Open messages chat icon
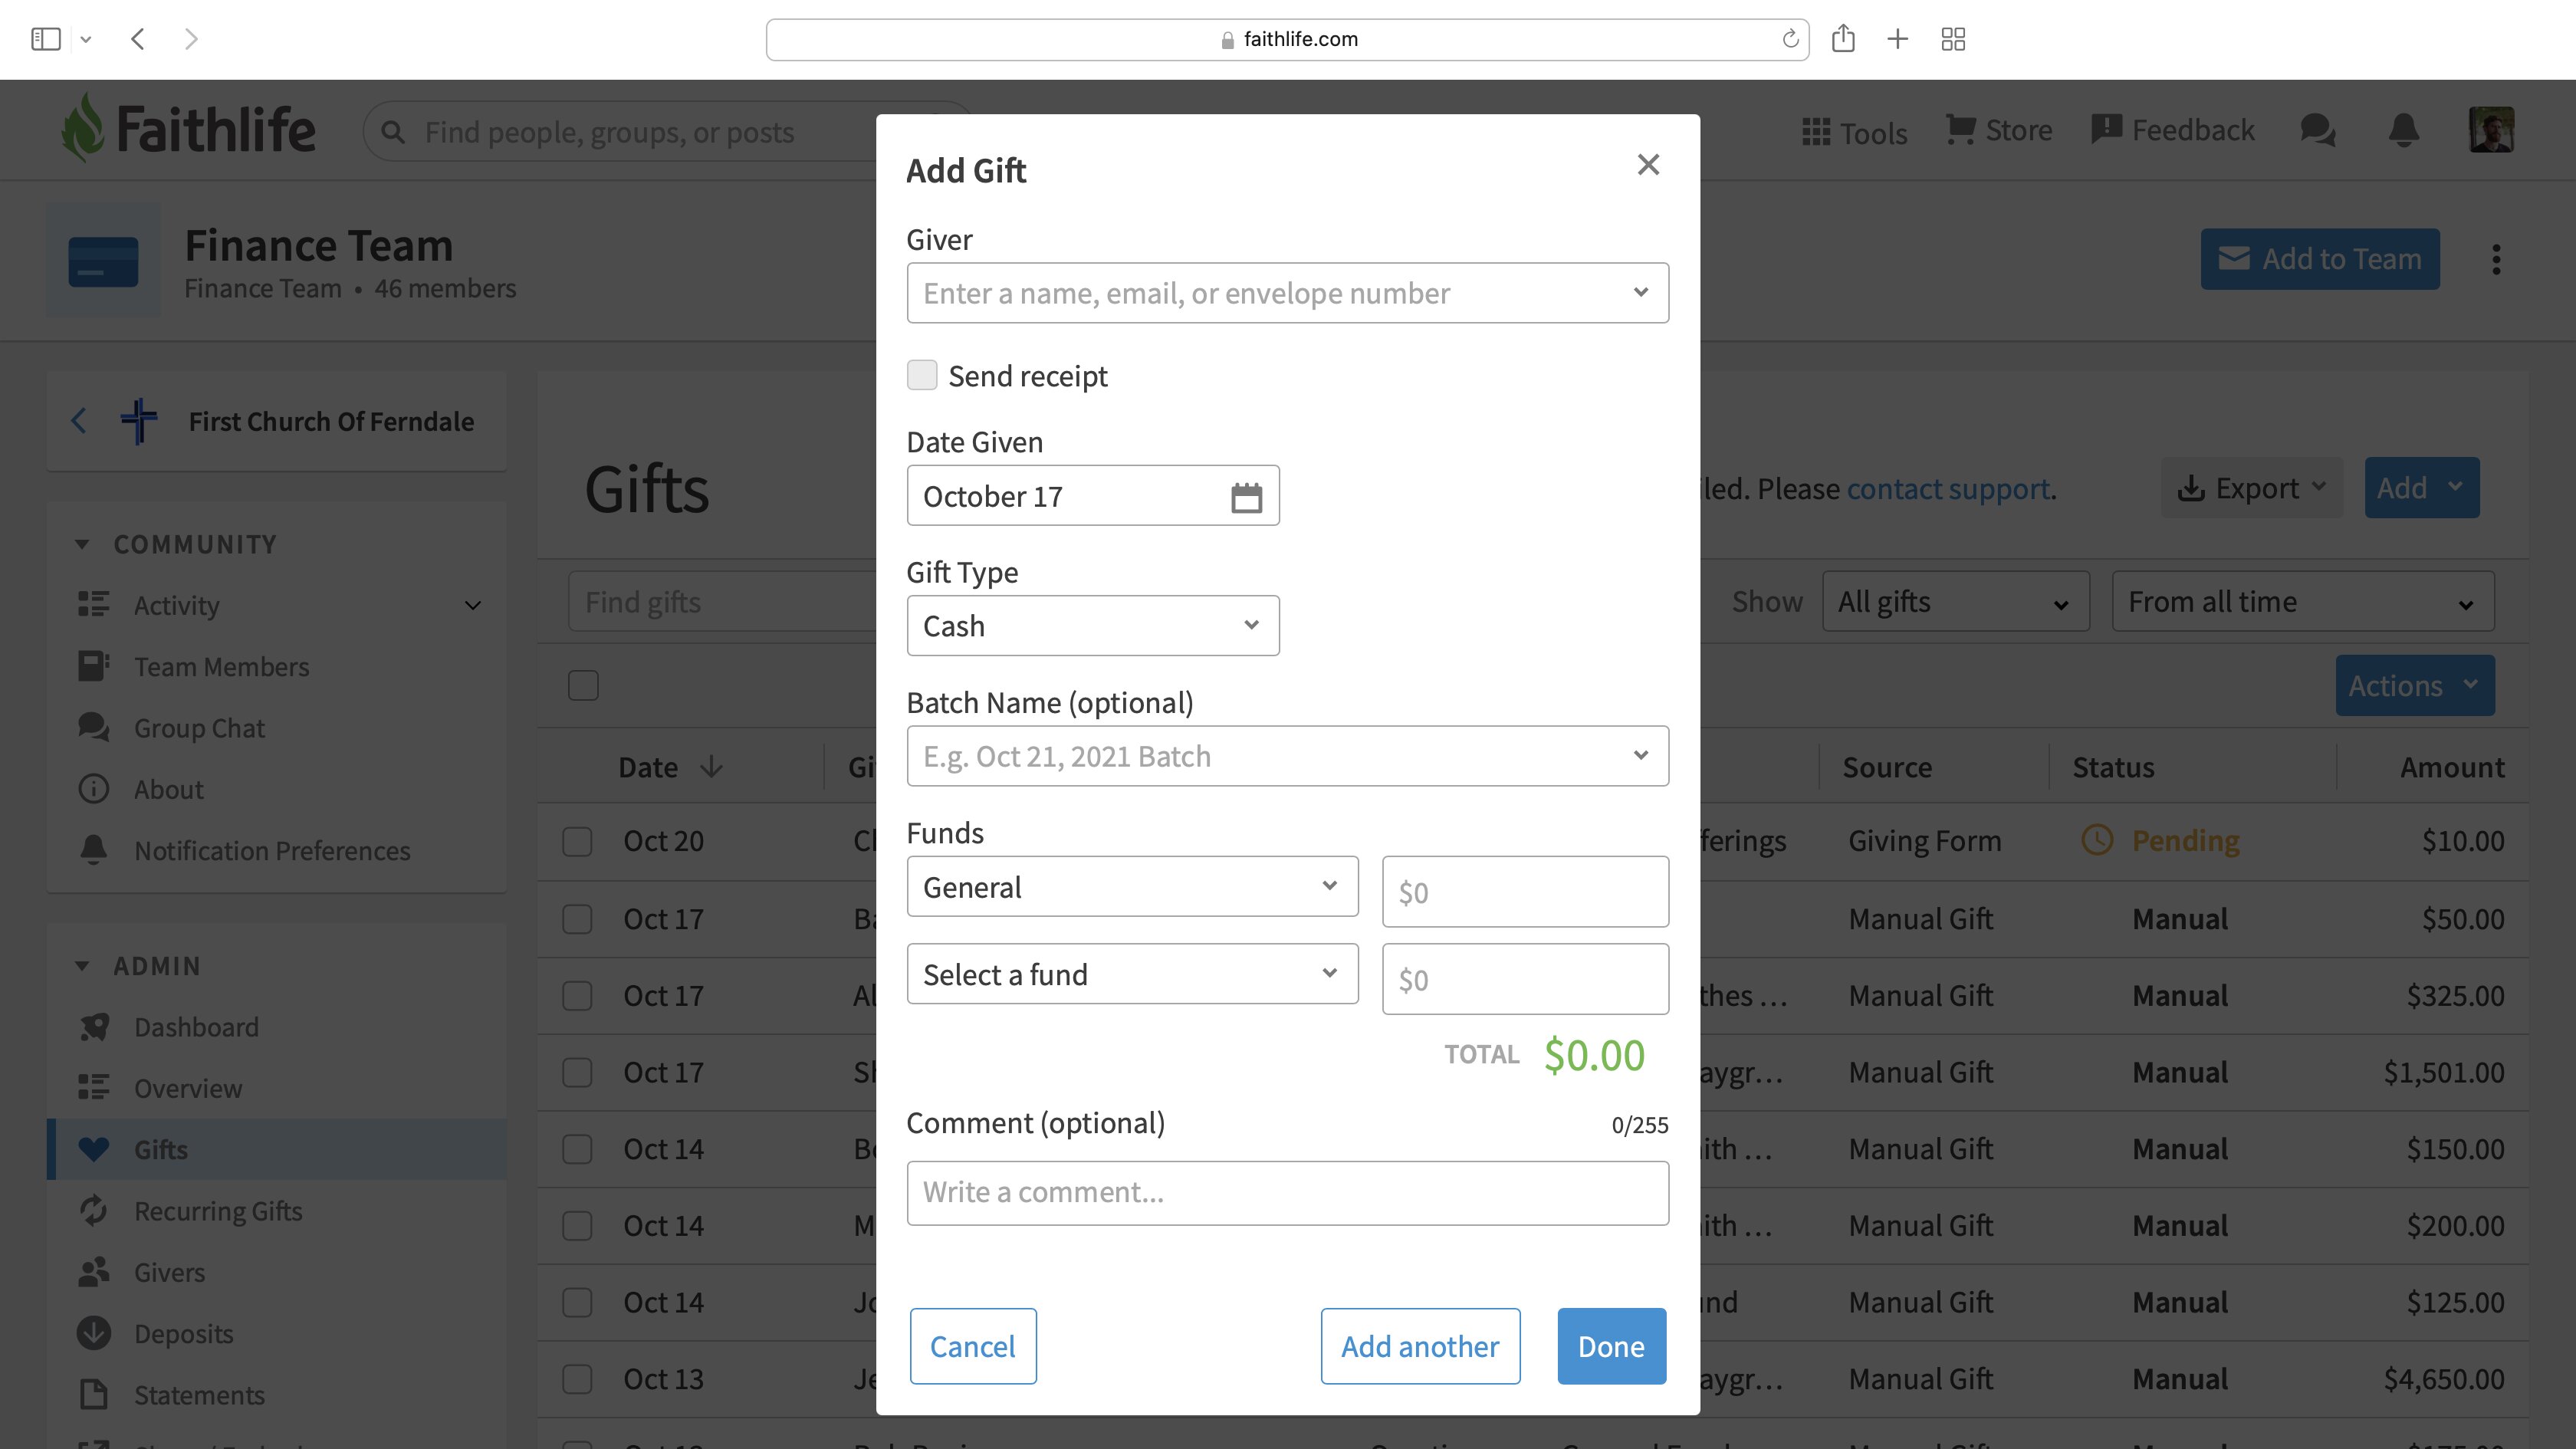Screen dimensions: 2576x1449 click(2317, 130)
